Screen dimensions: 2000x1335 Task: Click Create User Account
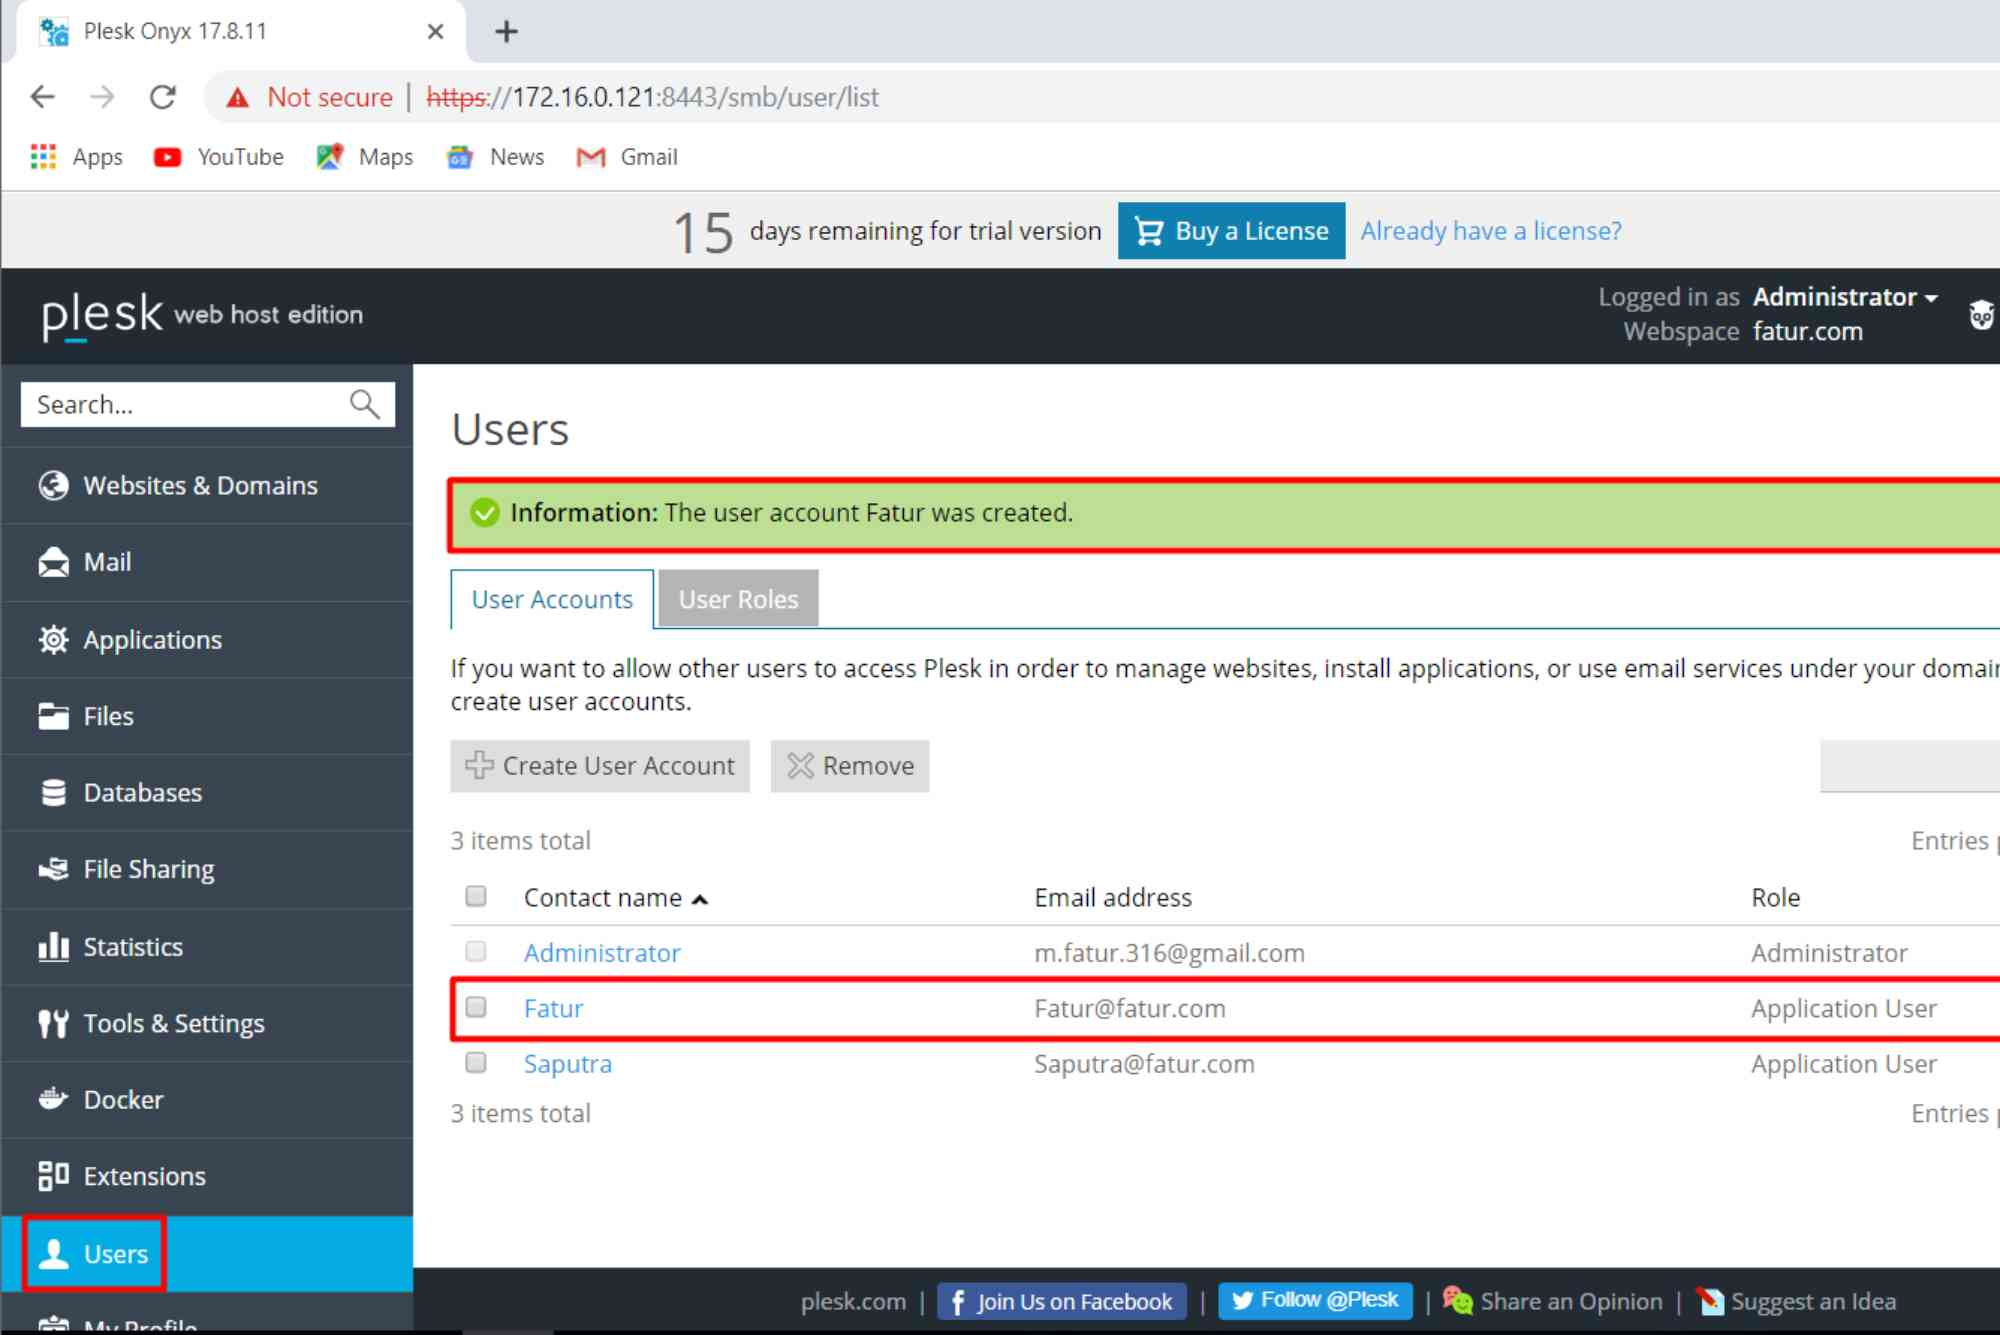599,766
